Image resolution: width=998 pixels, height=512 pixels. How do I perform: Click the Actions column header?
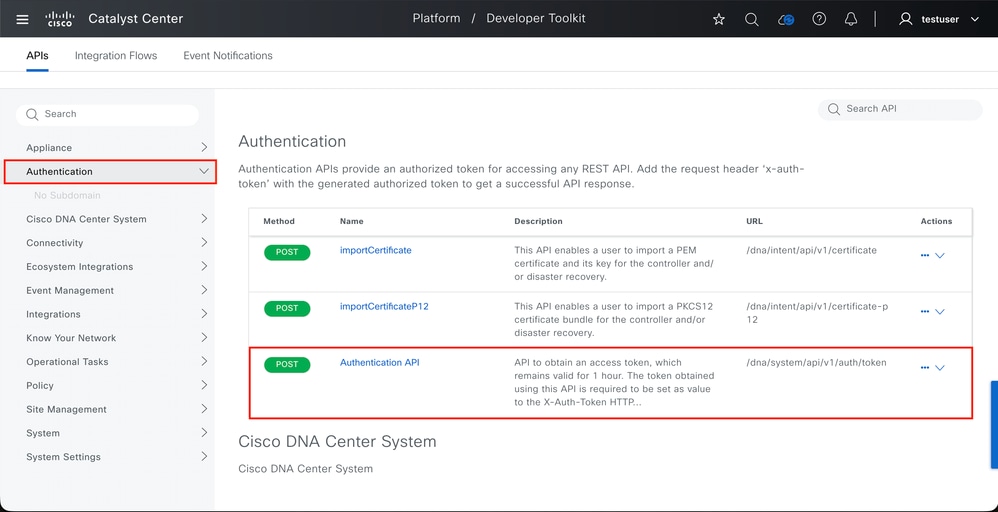coord(936,221)
